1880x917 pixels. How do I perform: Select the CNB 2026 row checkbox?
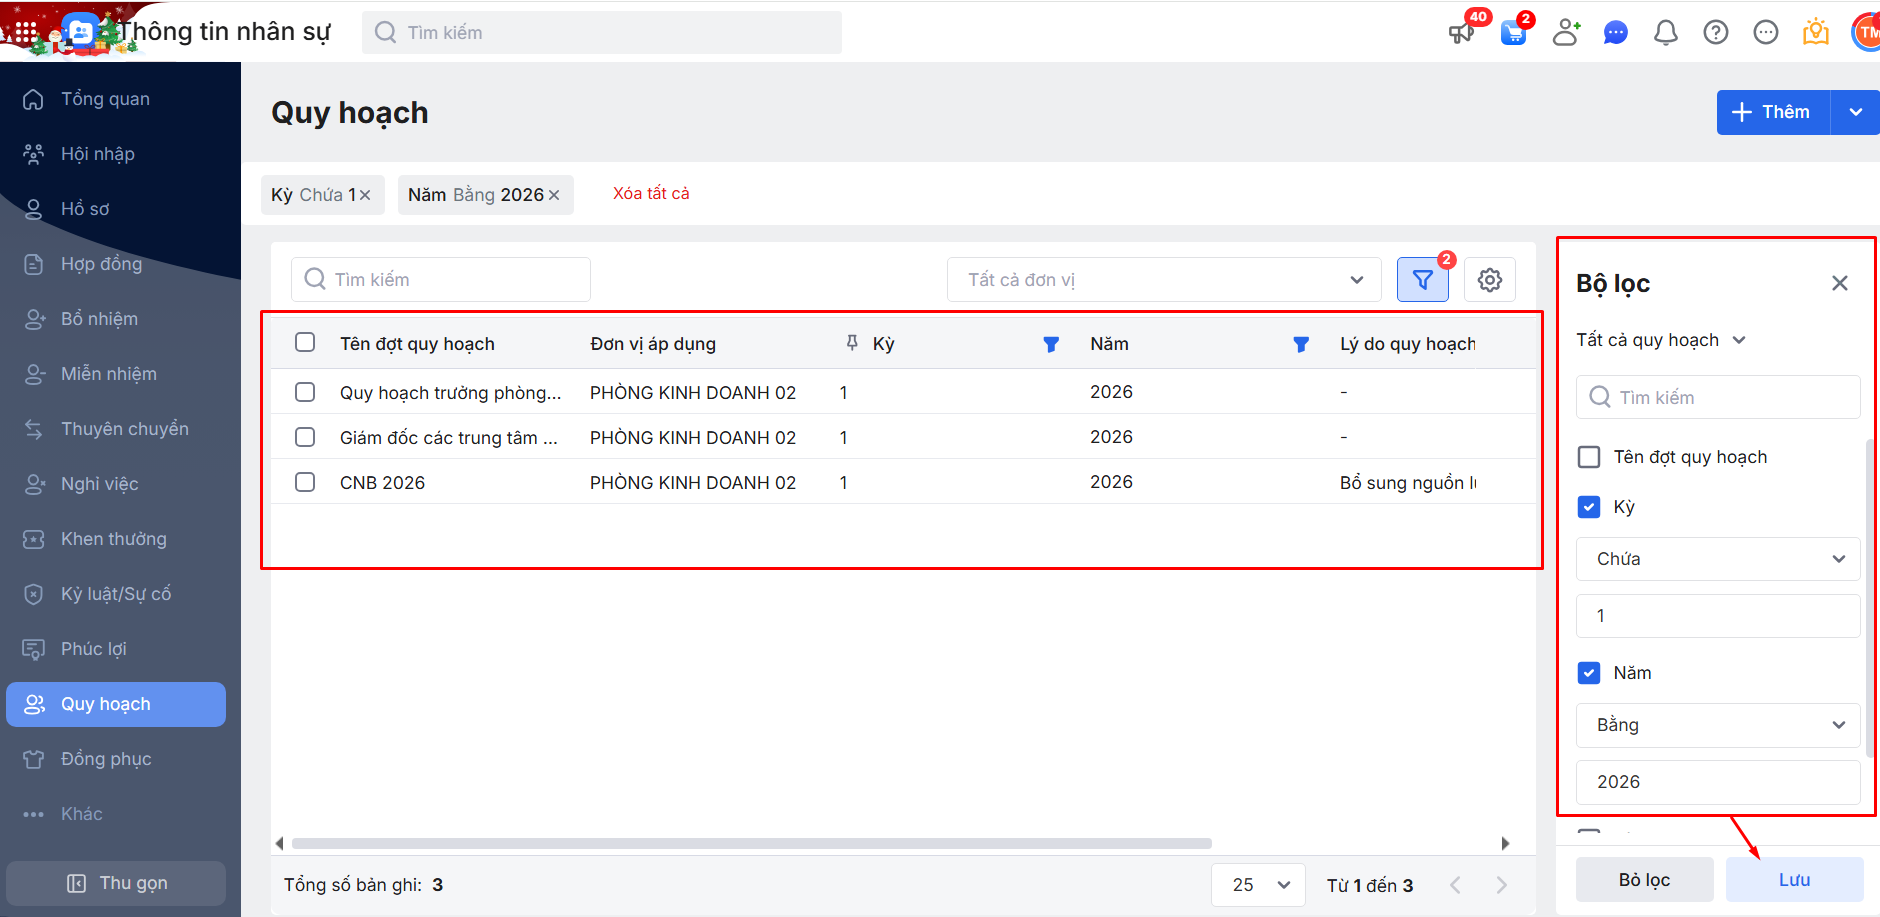[305, 482]
